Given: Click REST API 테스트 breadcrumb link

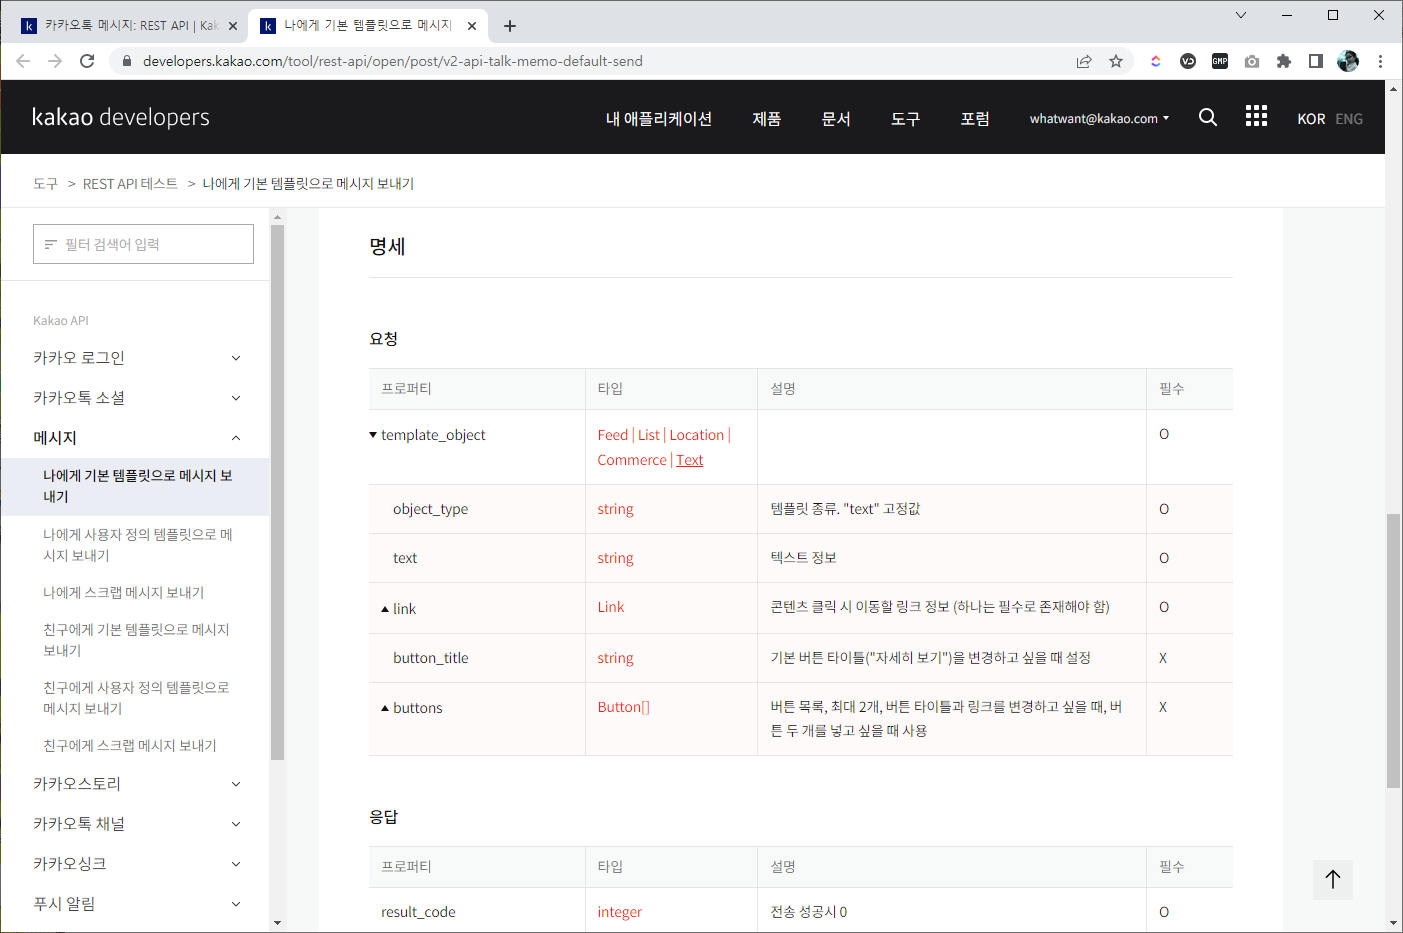Looking at the screenshot, I should click(x=130, y=184).
